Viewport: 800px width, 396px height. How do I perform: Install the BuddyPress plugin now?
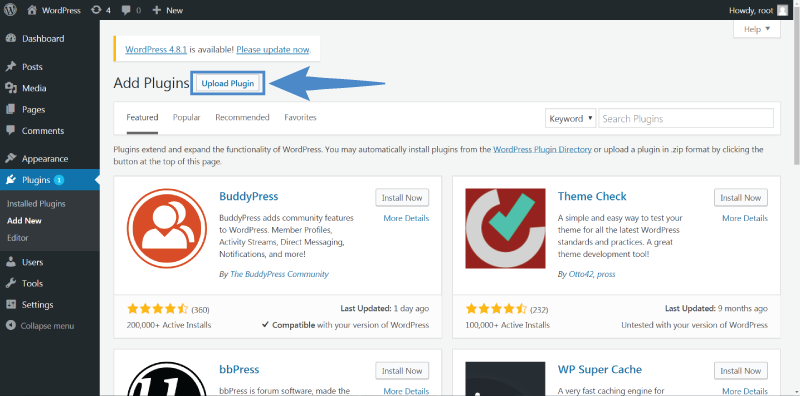(x=402, y=197)
